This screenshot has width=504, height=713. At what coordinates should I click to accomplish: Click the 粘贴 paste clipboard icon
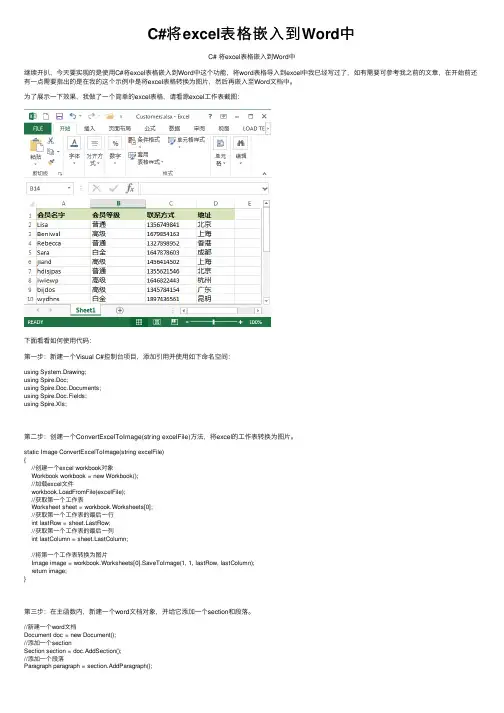point(36,146)
